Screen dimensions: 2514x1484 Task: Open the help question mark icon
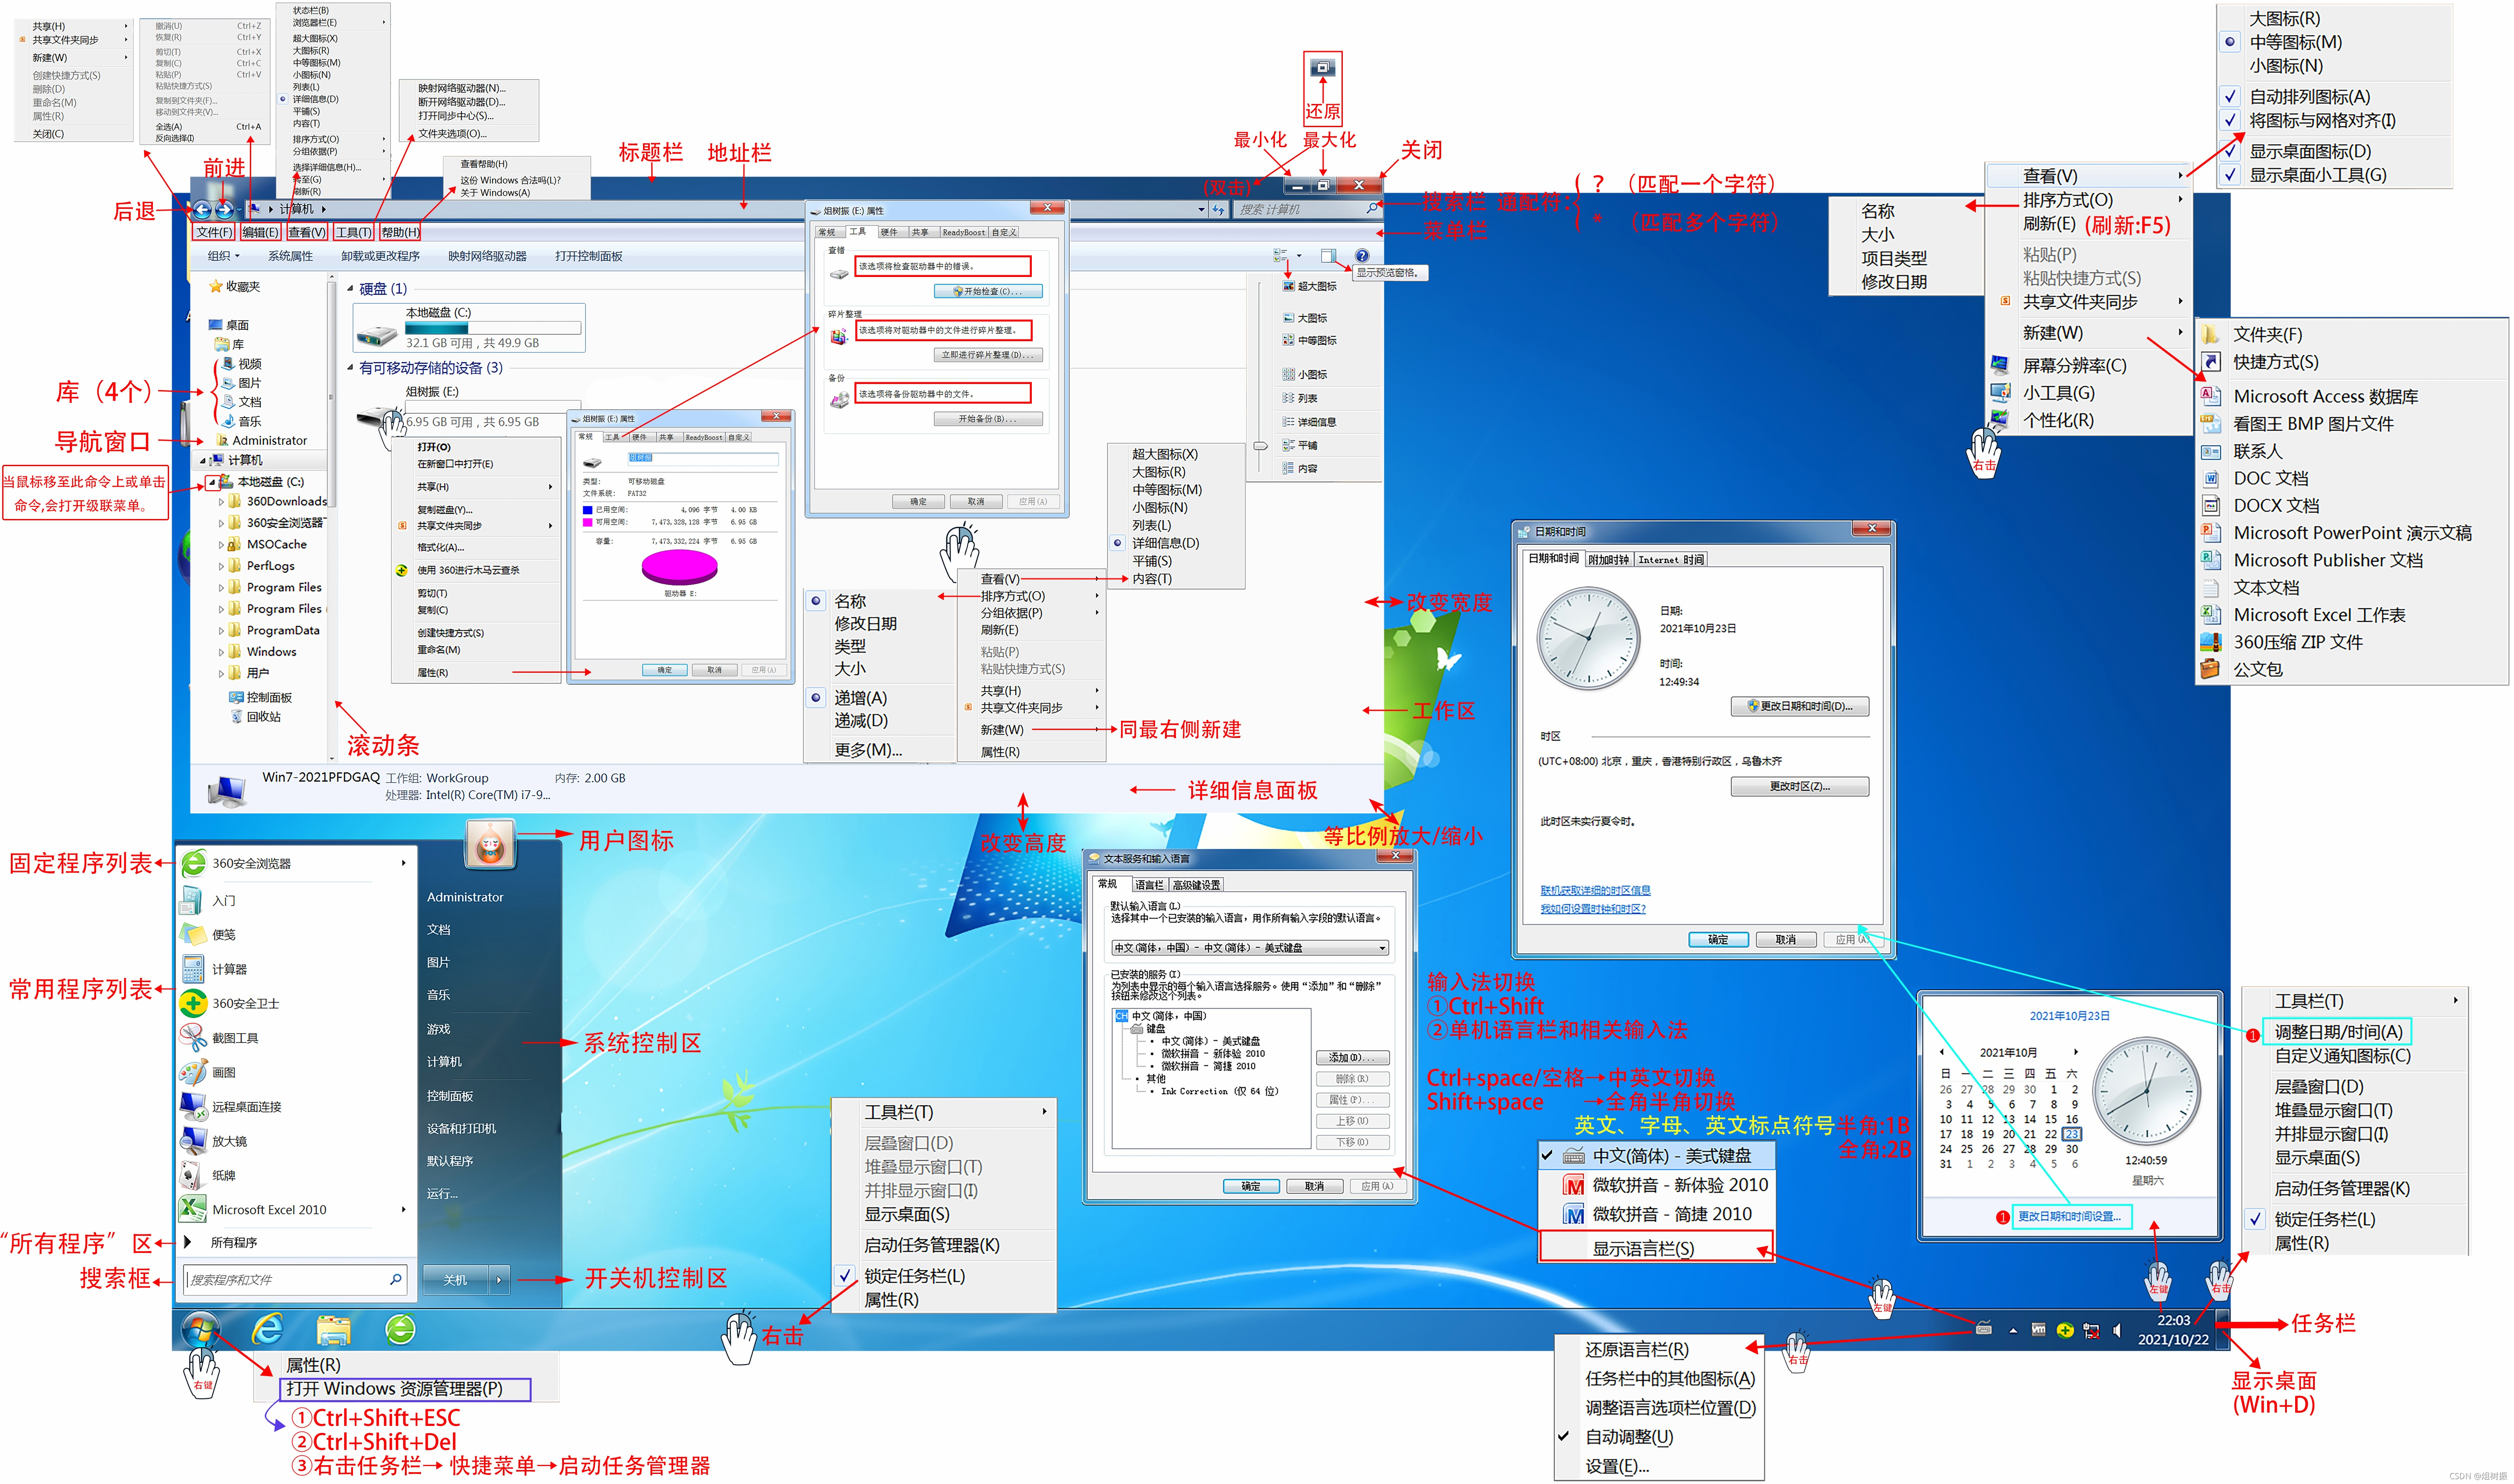(x=1362, y=256)
